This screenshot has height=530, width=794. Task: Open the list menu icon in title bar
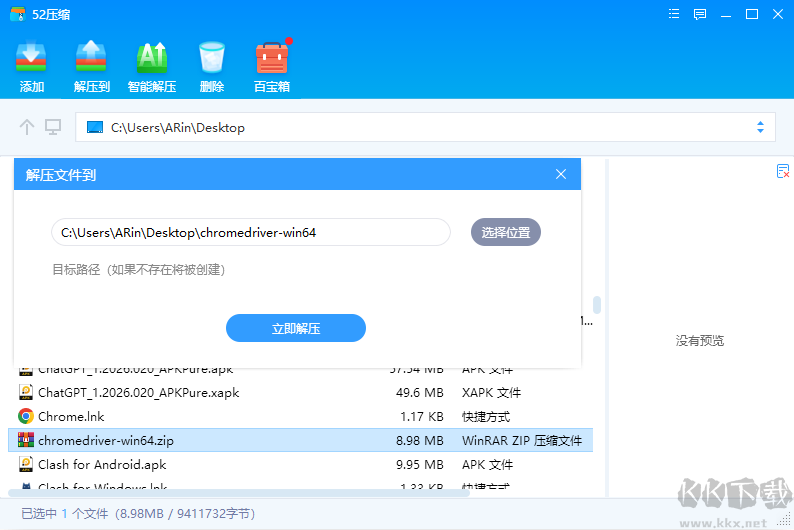[673, 14]
